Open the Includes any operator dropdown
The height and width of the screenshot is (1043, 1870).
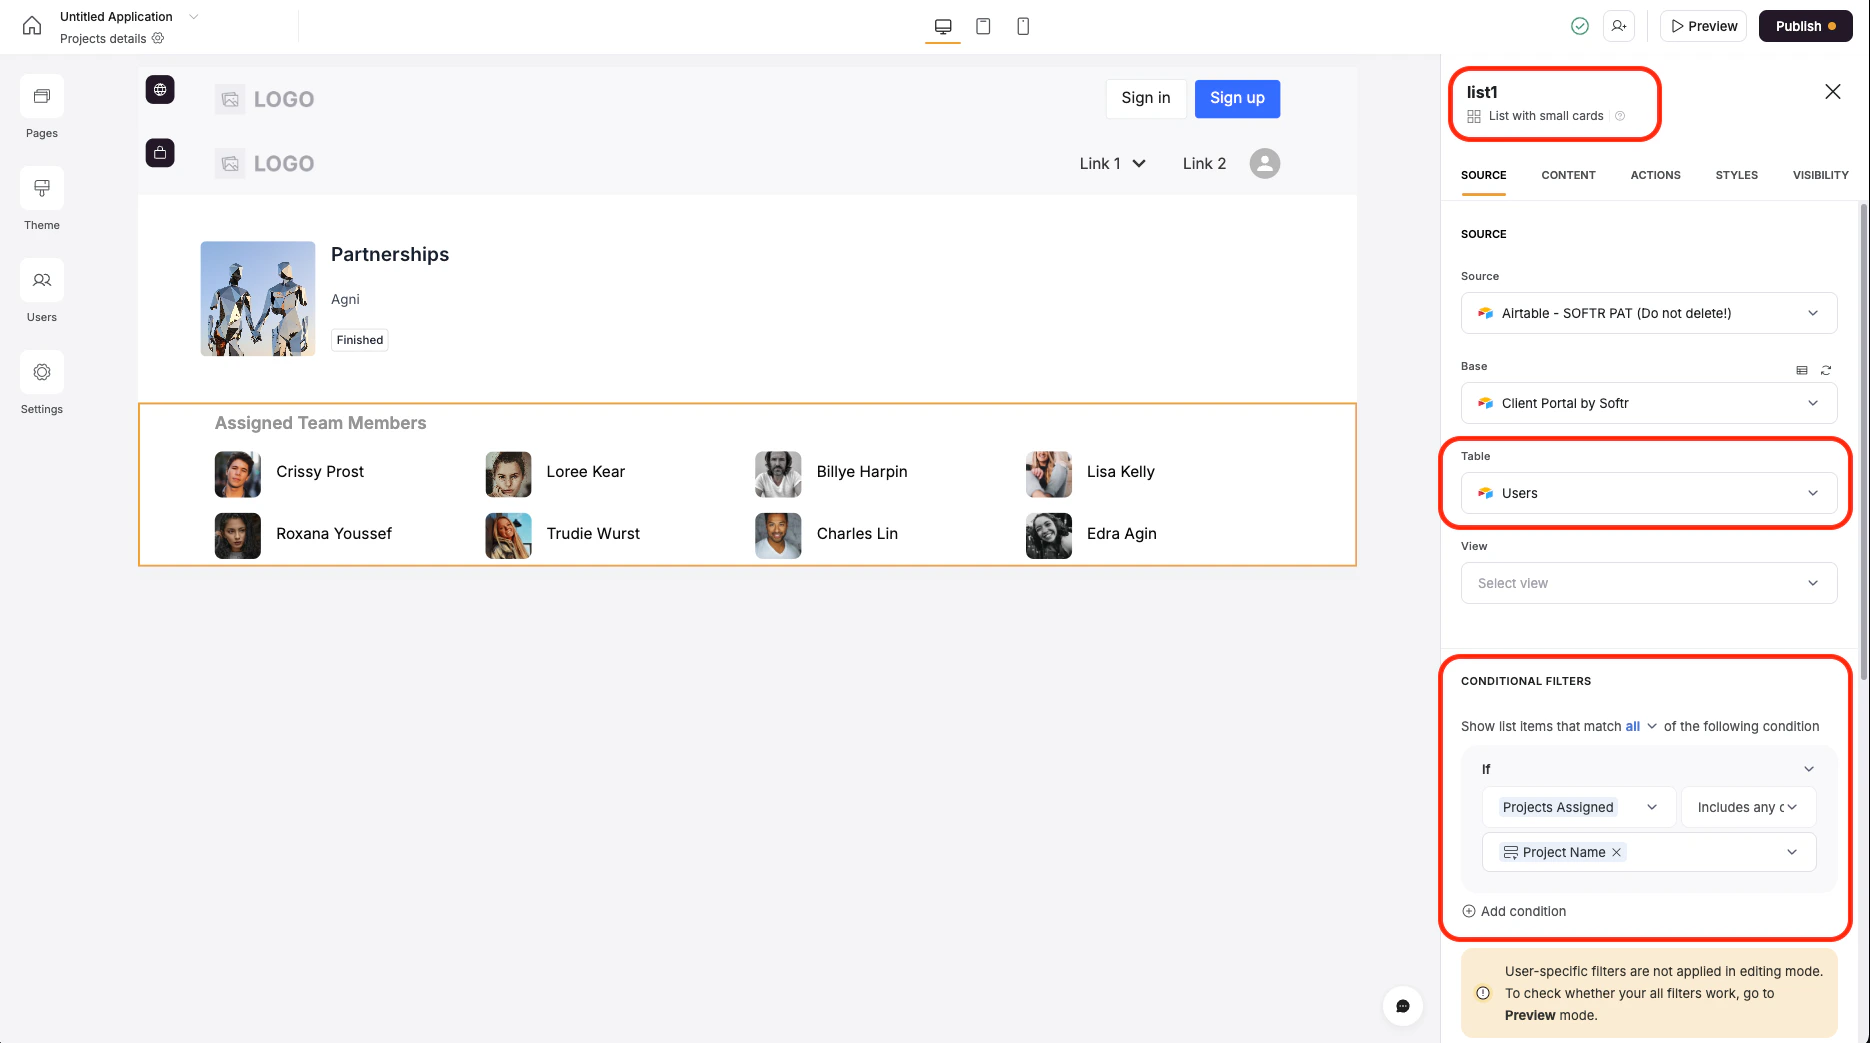point(1748,807)
